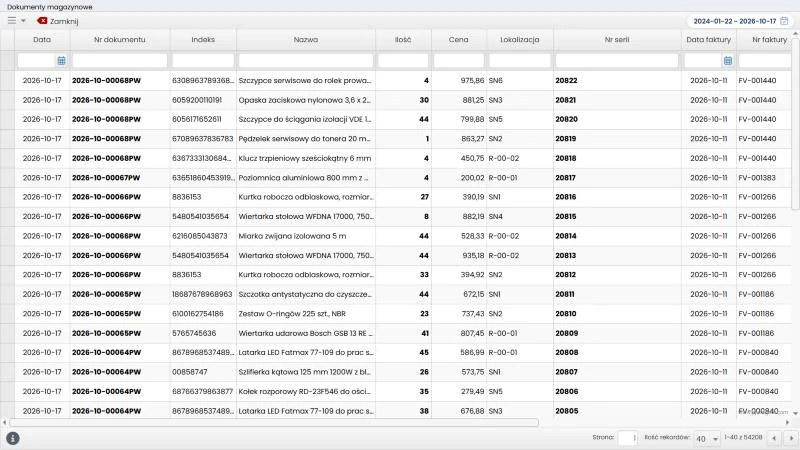Click the Pędzelek serwisowy do tonera row name
This screenshot has width=800, height=450.
305,139
